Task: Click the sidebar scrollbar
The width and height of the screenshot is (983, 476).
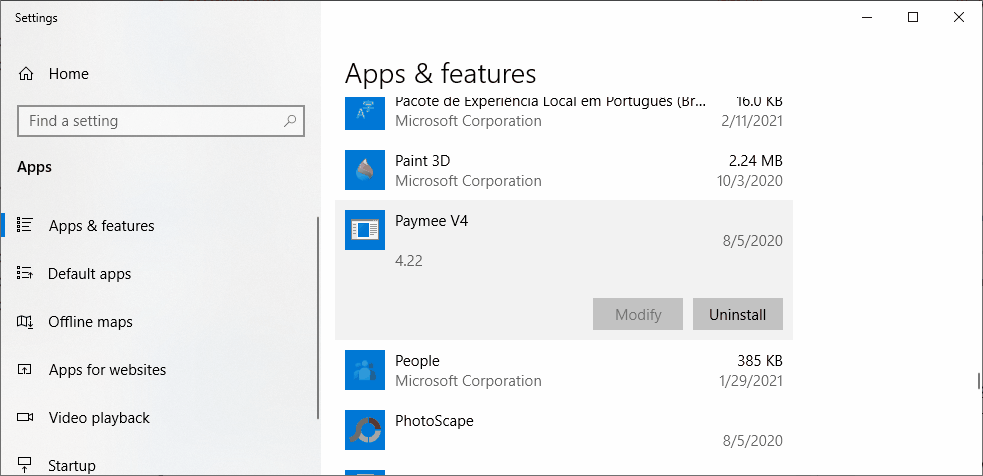Action: tap(318, 318)
